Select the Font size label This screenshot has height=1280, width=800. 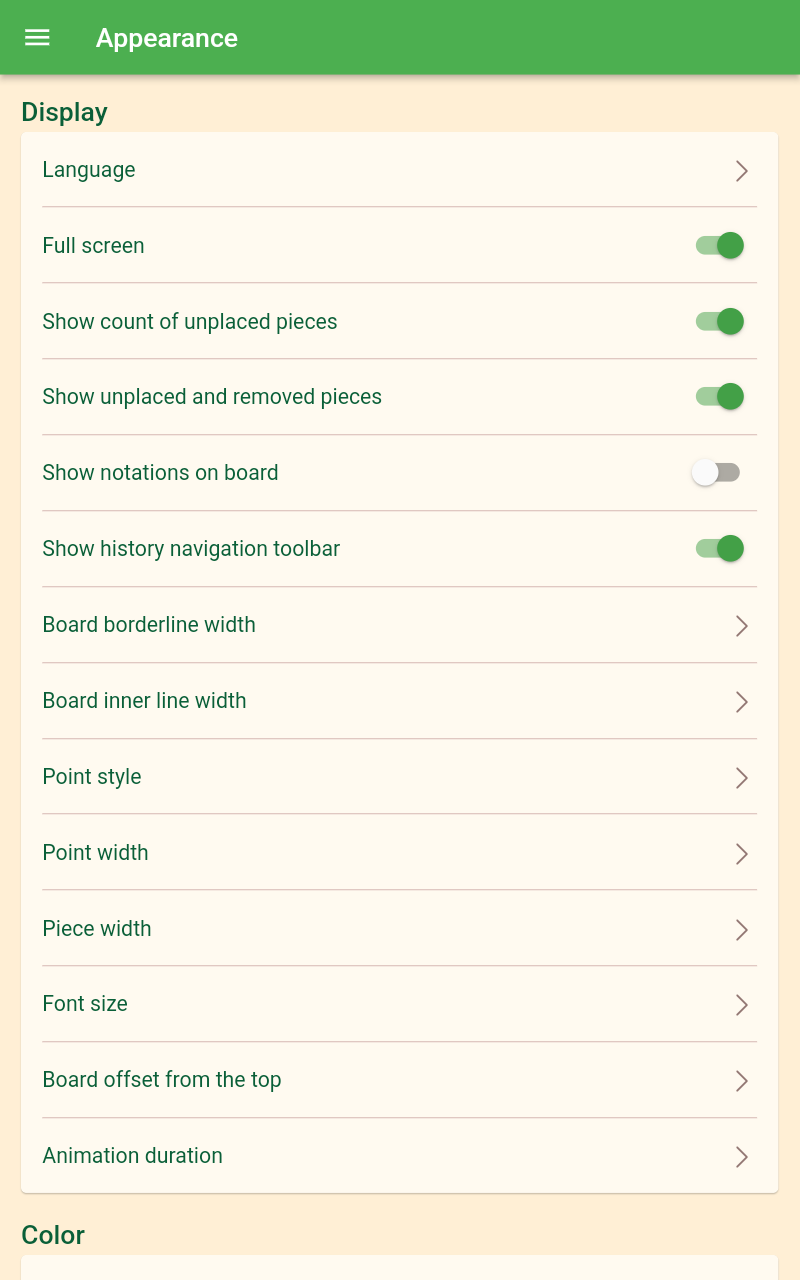point(85,1004)
